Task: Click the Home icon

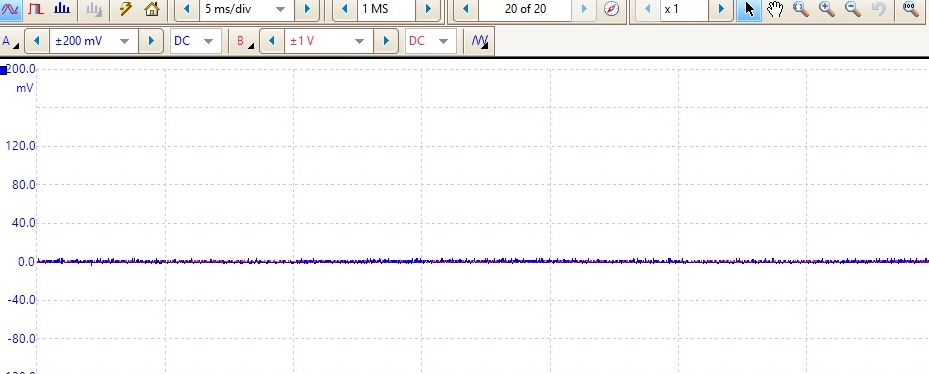Action: (x=152, y=9)
